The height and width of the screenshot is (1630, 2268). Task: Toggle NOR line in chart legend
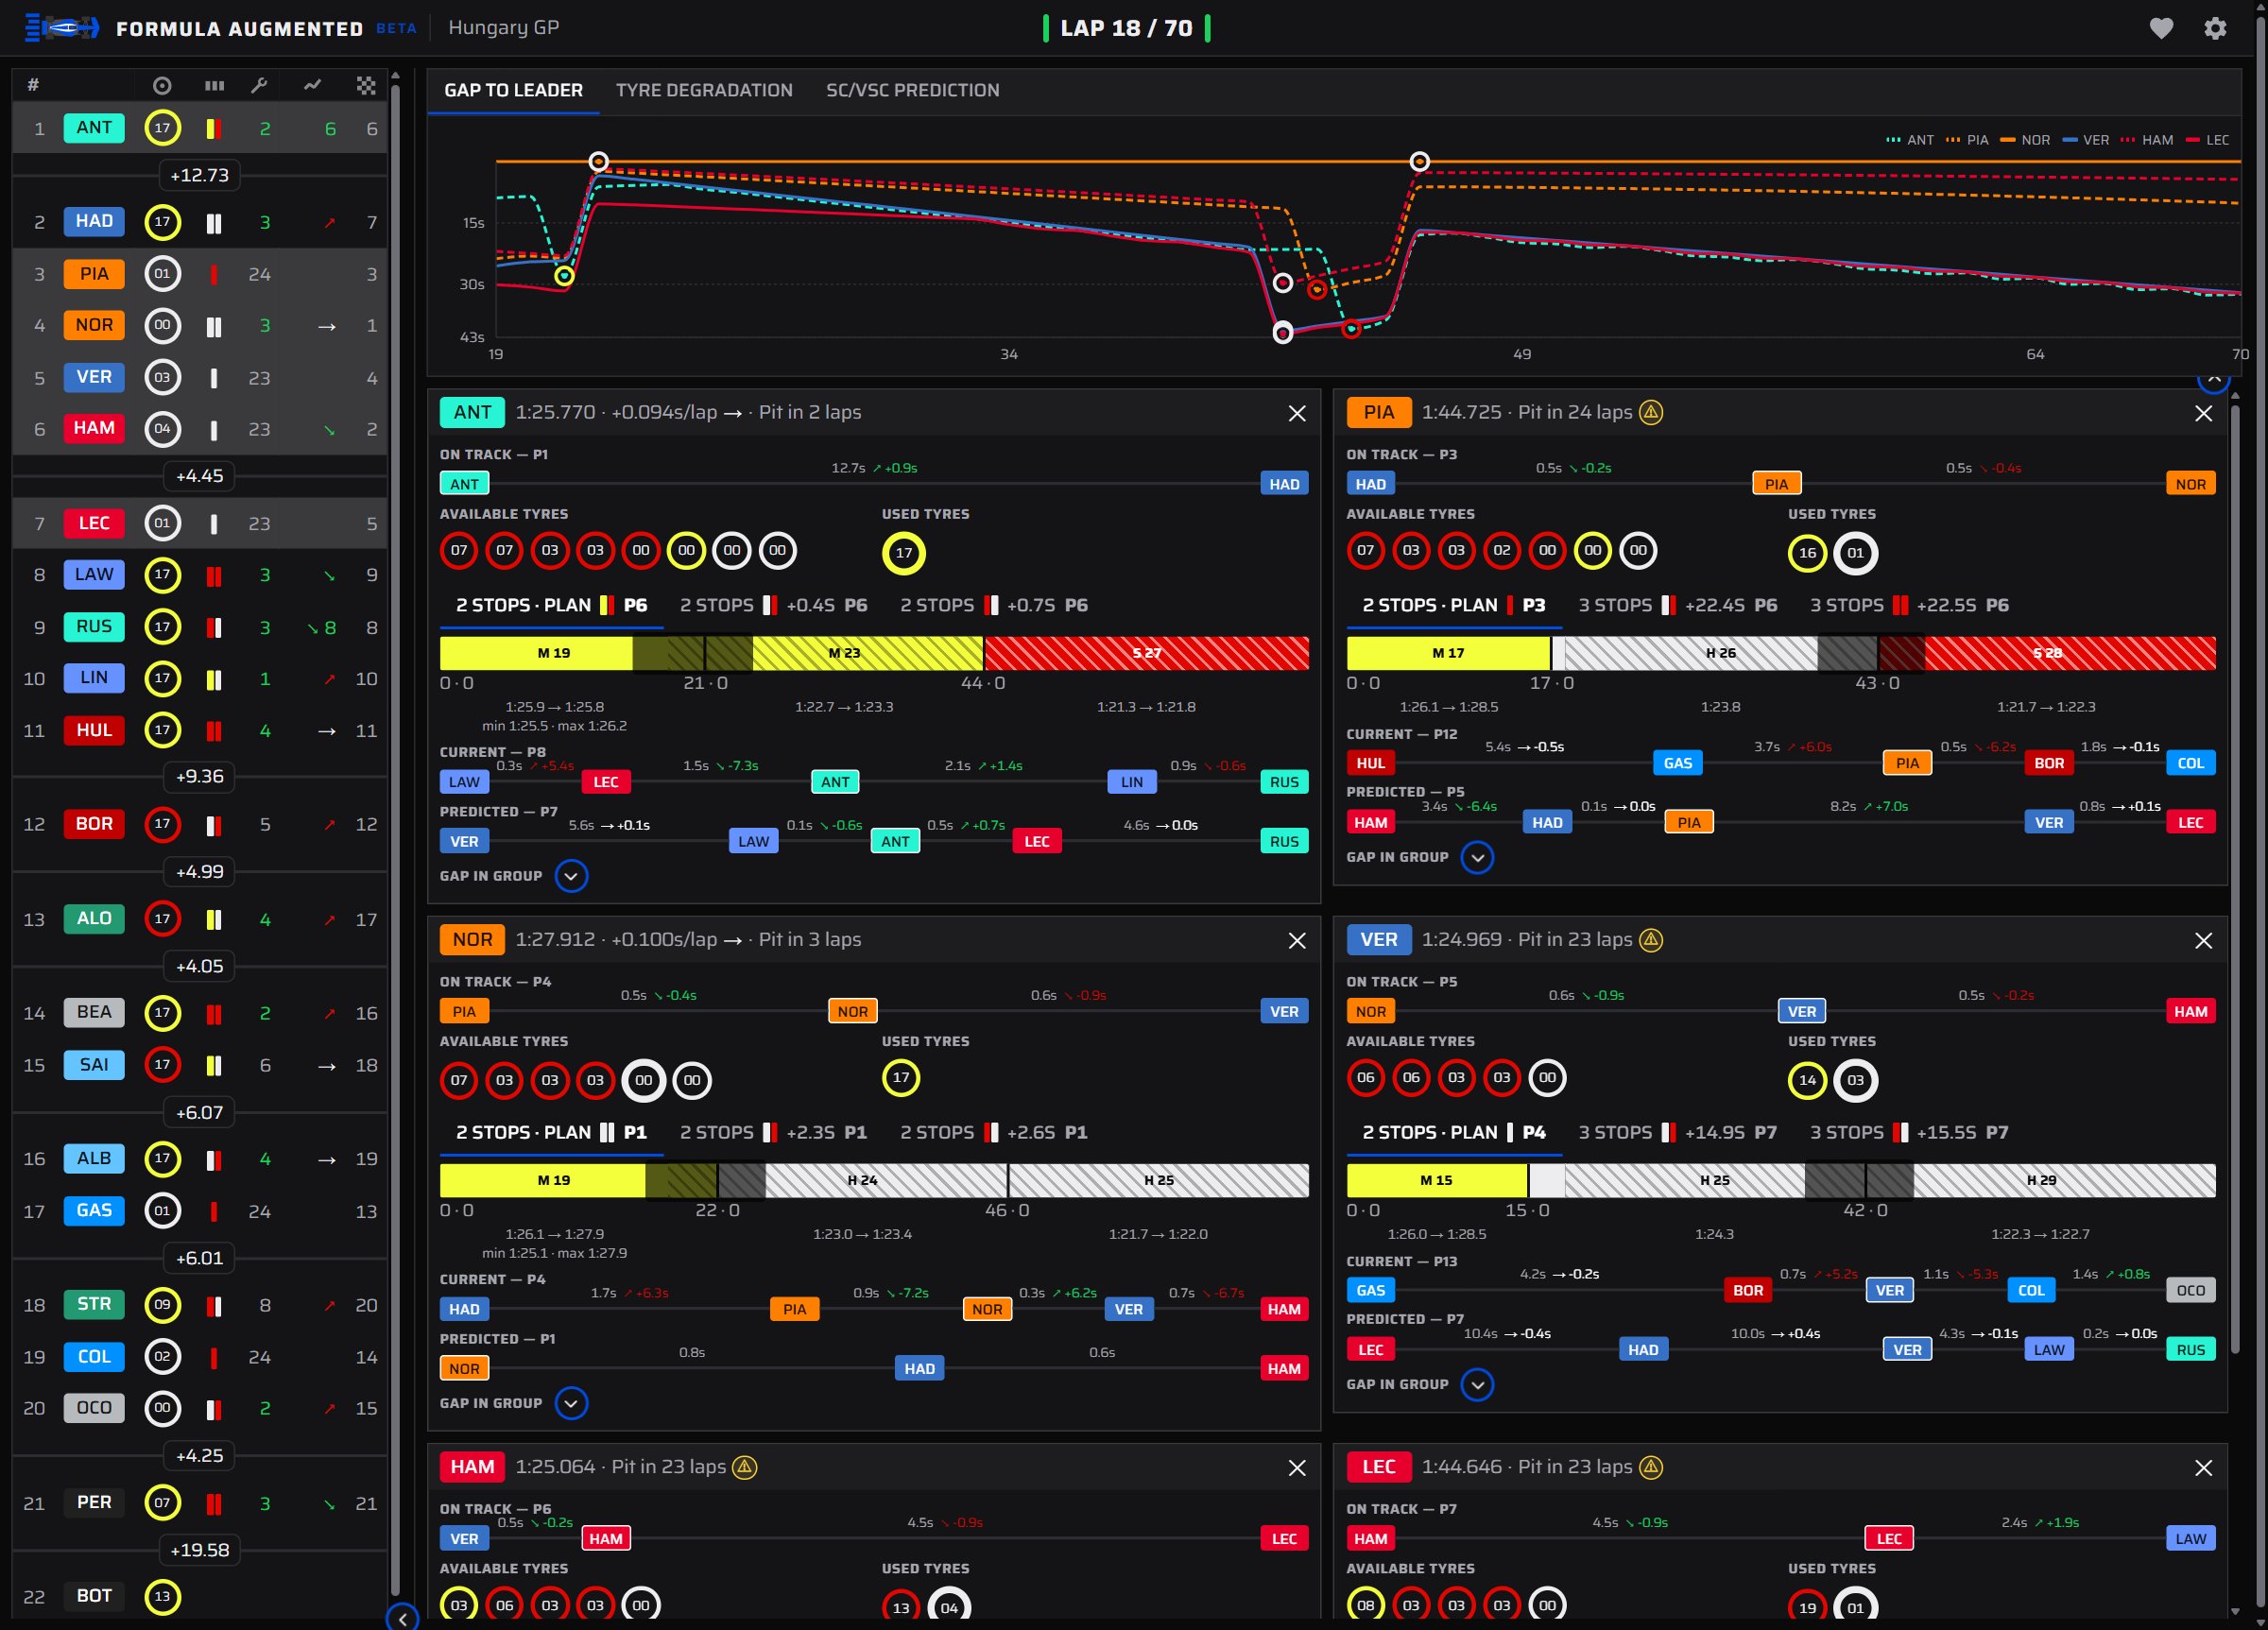[2025, 140]
